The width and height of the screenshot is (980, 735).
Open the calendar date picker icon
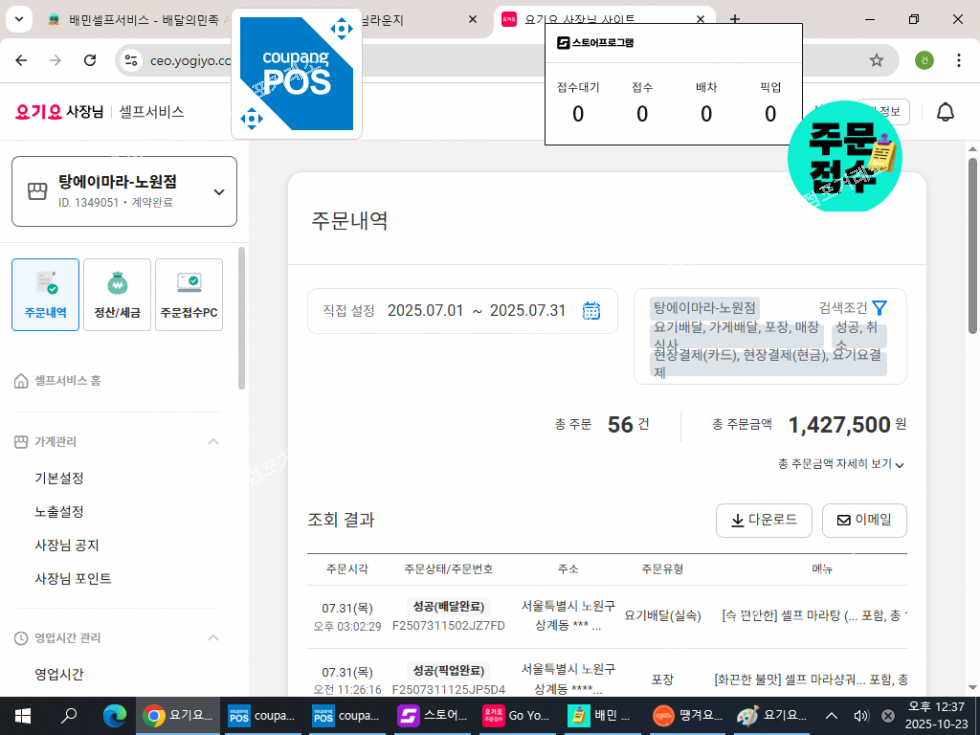(591, 311)
